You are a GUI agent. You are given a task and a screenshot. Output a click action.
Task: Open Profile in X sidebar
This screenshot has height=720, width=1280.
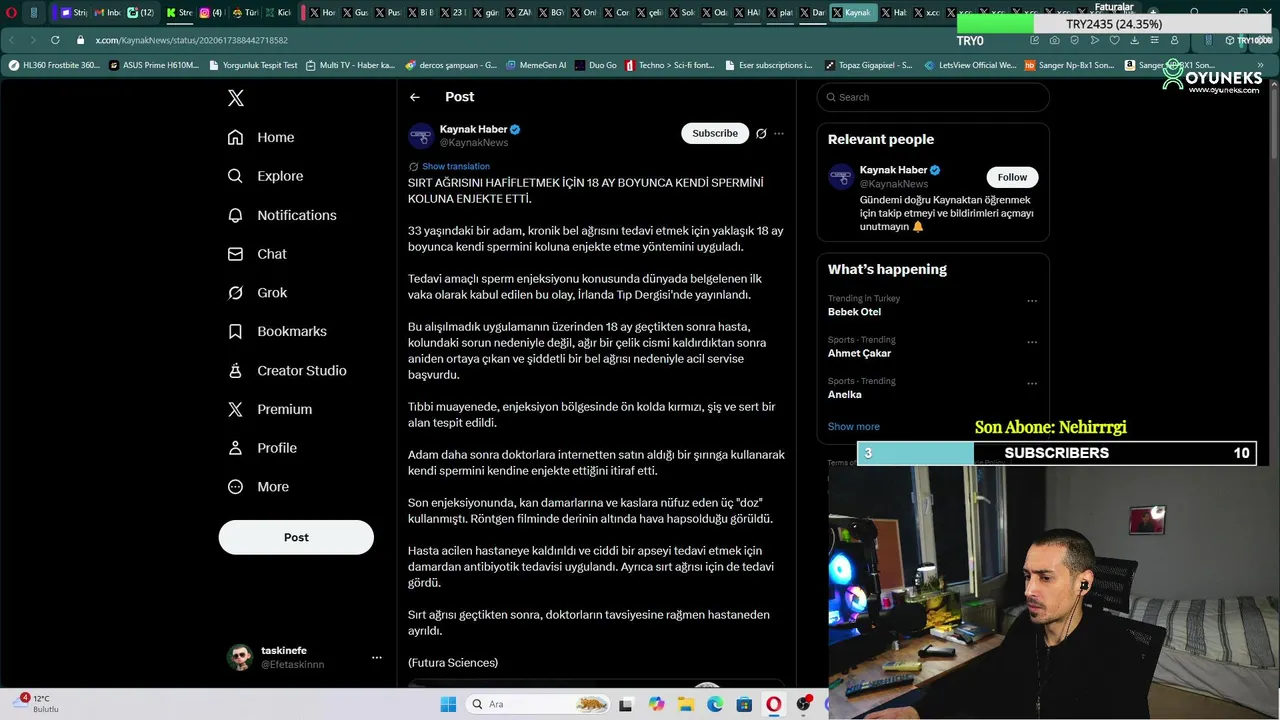click(262, 448)
